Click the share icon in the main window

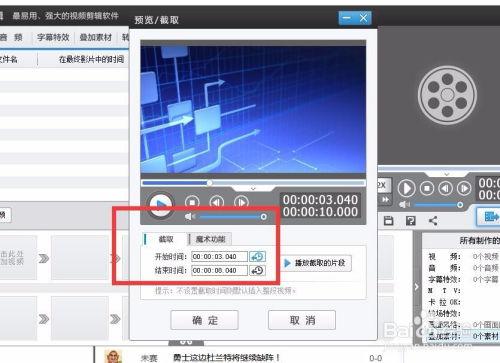433,220
